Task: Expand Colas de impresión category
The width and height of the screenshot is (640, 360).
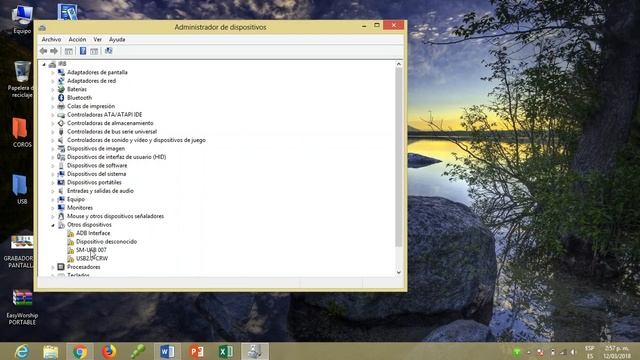Action: pyautogui.click(x=53, y=107)
